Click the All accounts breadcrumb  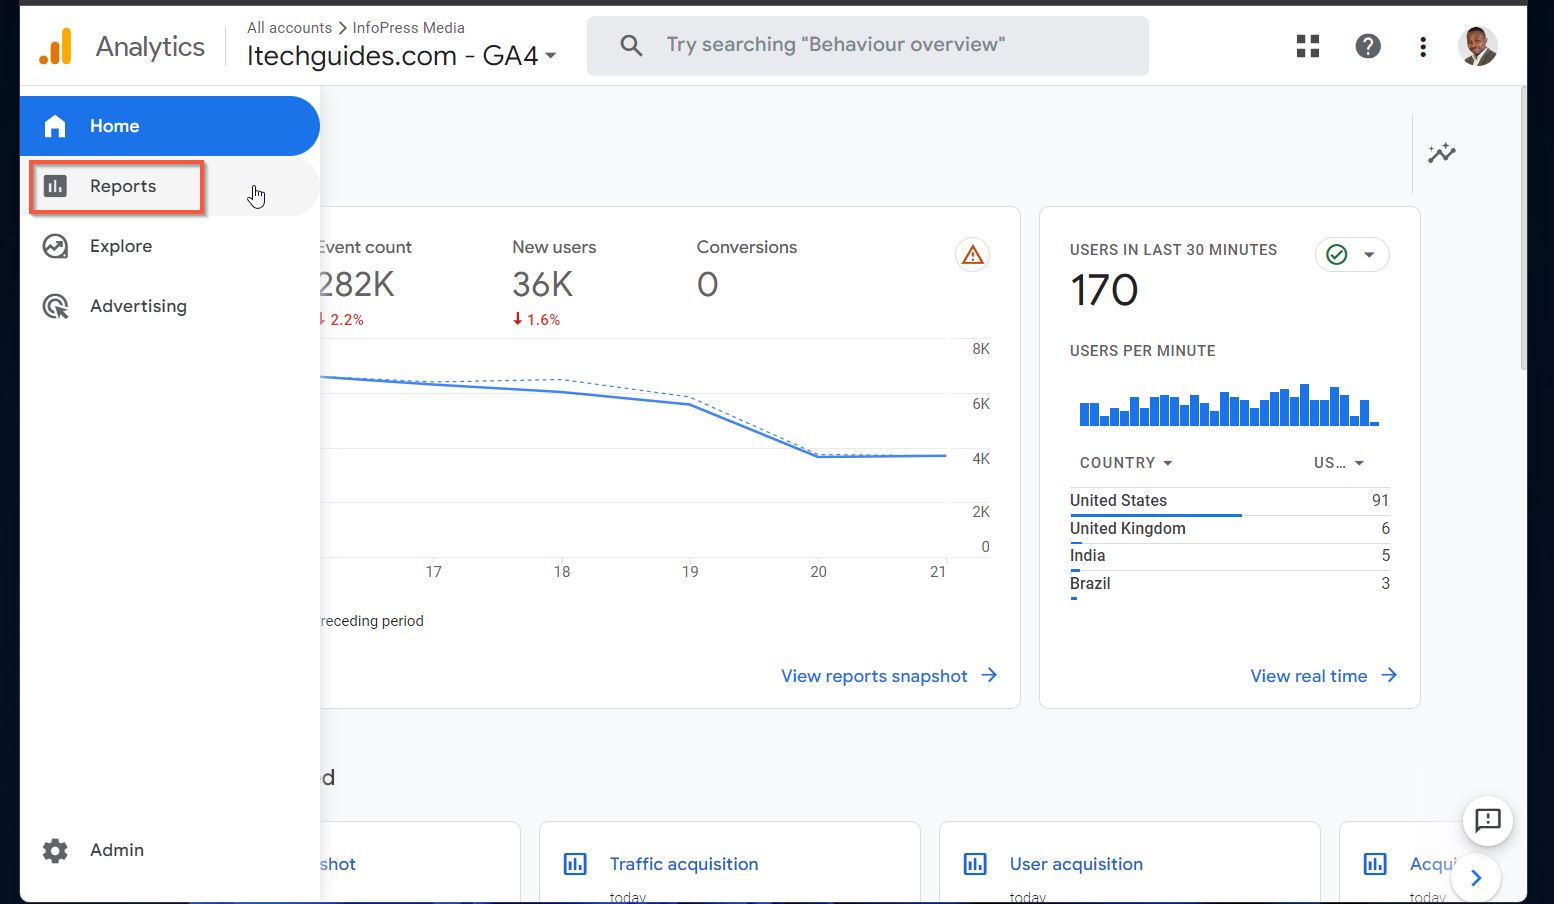point(289,28)
